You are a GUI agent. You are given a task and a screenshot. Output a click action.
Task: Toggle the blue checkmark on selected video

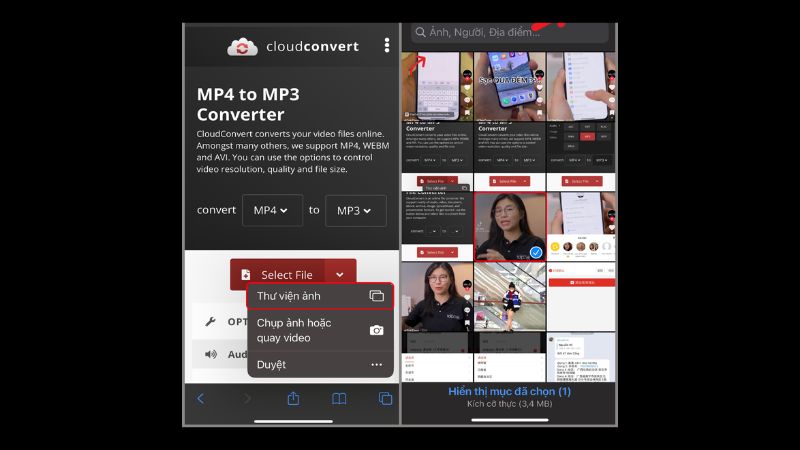(x=536, y=252)
